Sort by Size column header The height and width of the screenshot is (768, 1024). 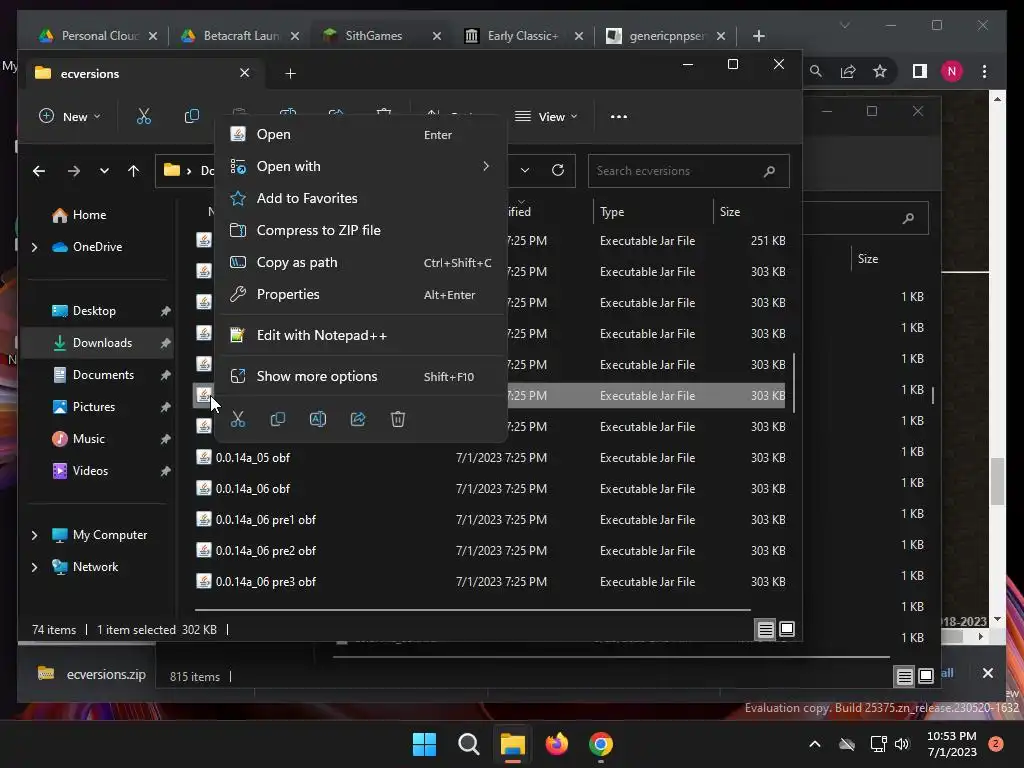(752, 212)
